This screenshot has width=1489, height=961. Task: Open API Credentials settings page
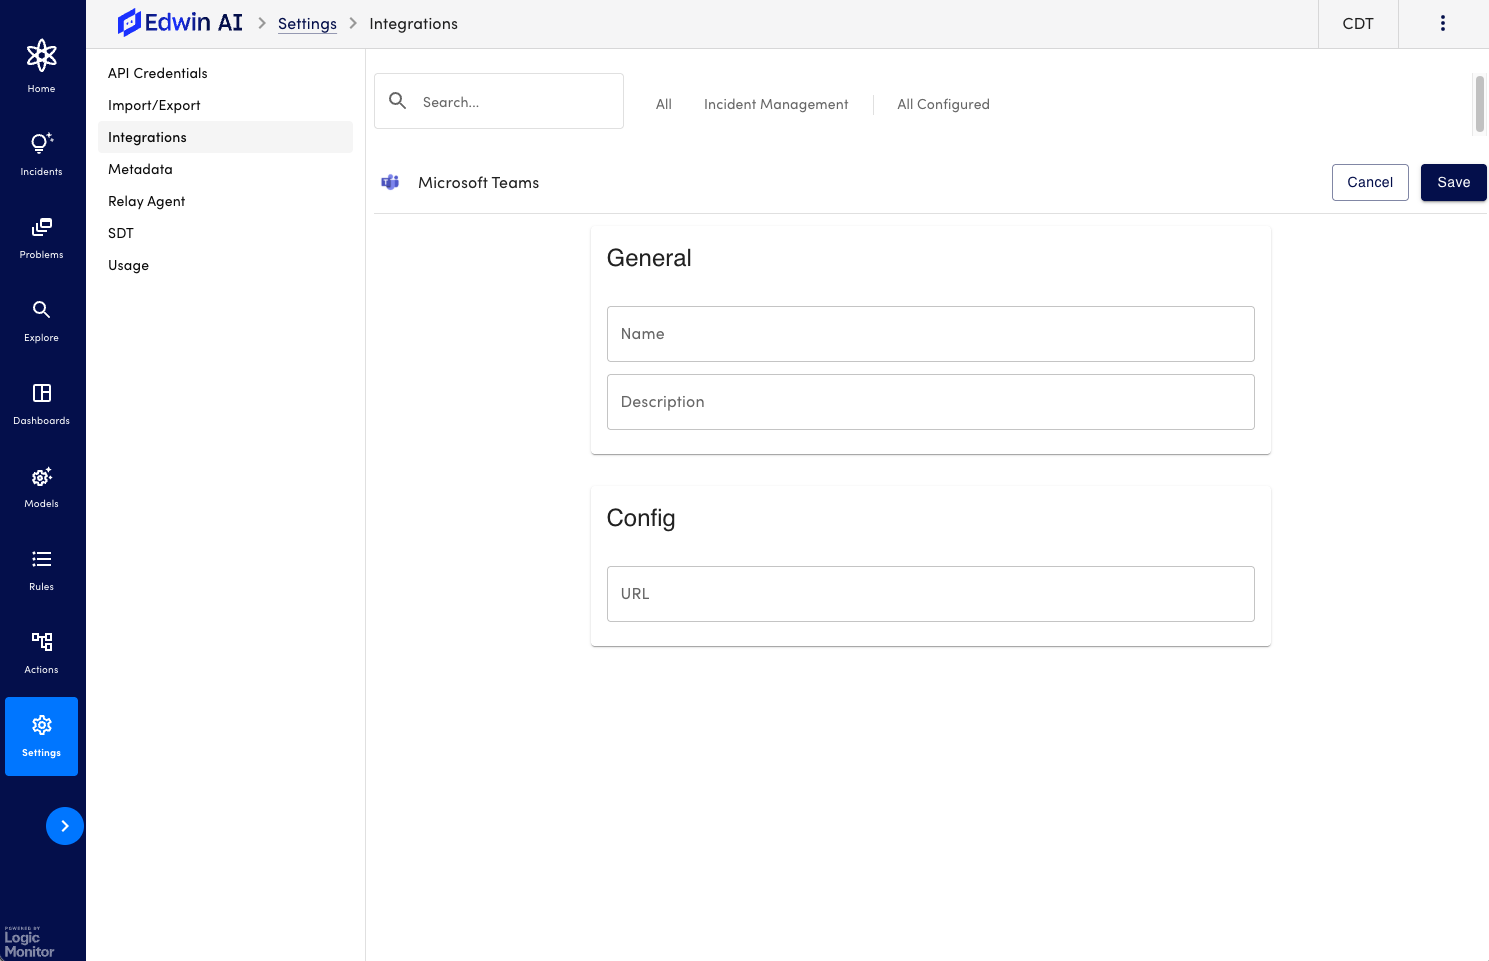(x=226, y=73)
